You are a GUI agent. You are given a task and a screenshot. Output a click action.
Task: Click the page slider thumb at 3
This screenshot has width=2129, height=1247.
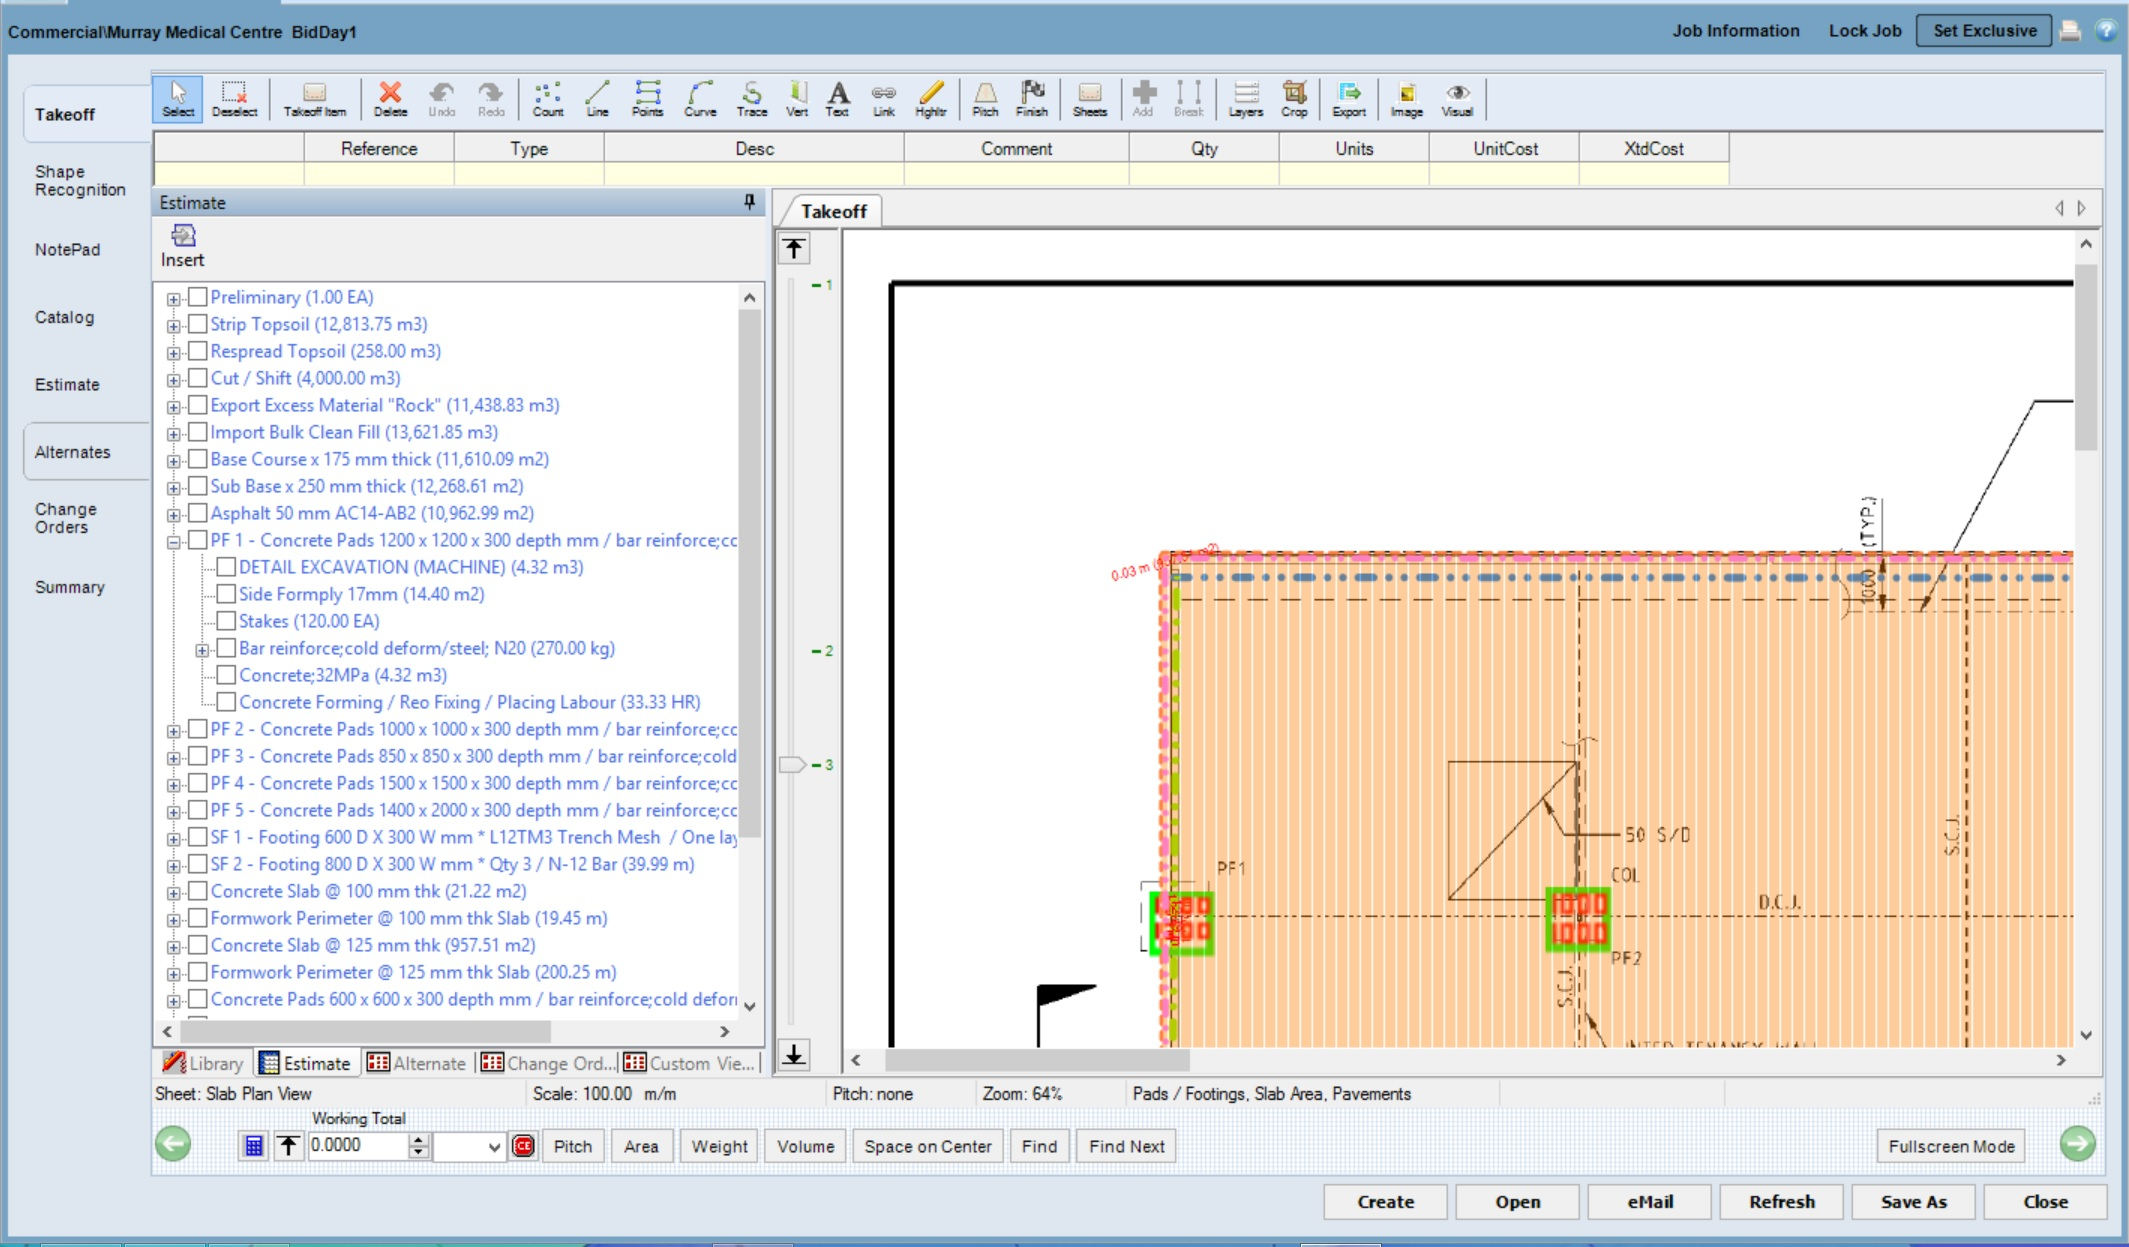(x=792, y=765)
